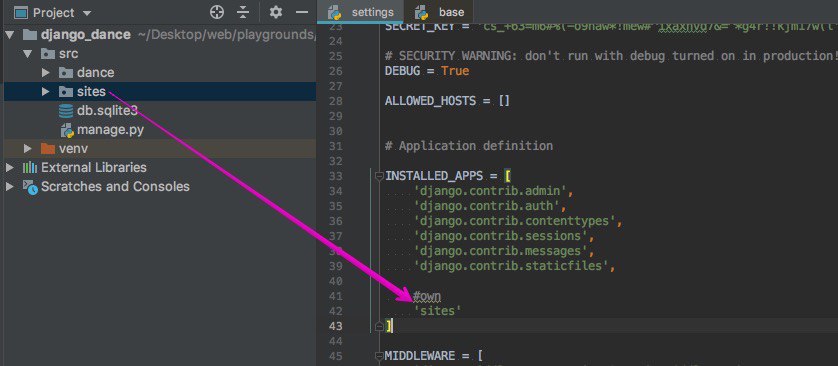838x366 pixels.
Task: Switch to the settings editor tab
Action: coord(361,12)
